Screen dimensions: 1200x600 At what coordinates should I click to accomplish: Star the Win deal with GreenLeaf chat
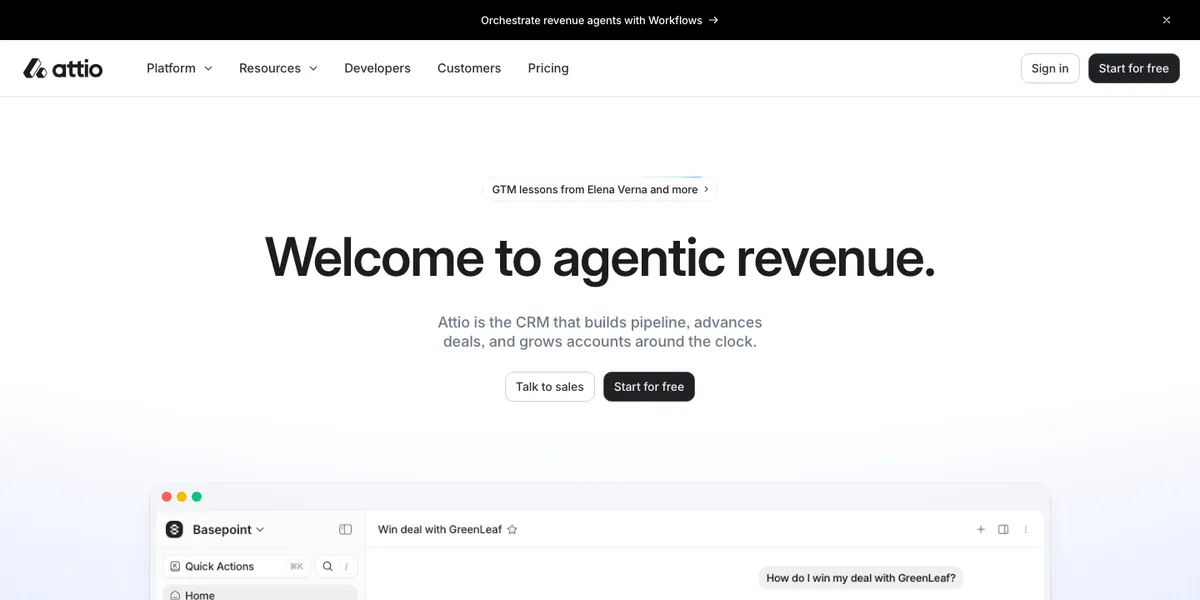coord(512,530)
